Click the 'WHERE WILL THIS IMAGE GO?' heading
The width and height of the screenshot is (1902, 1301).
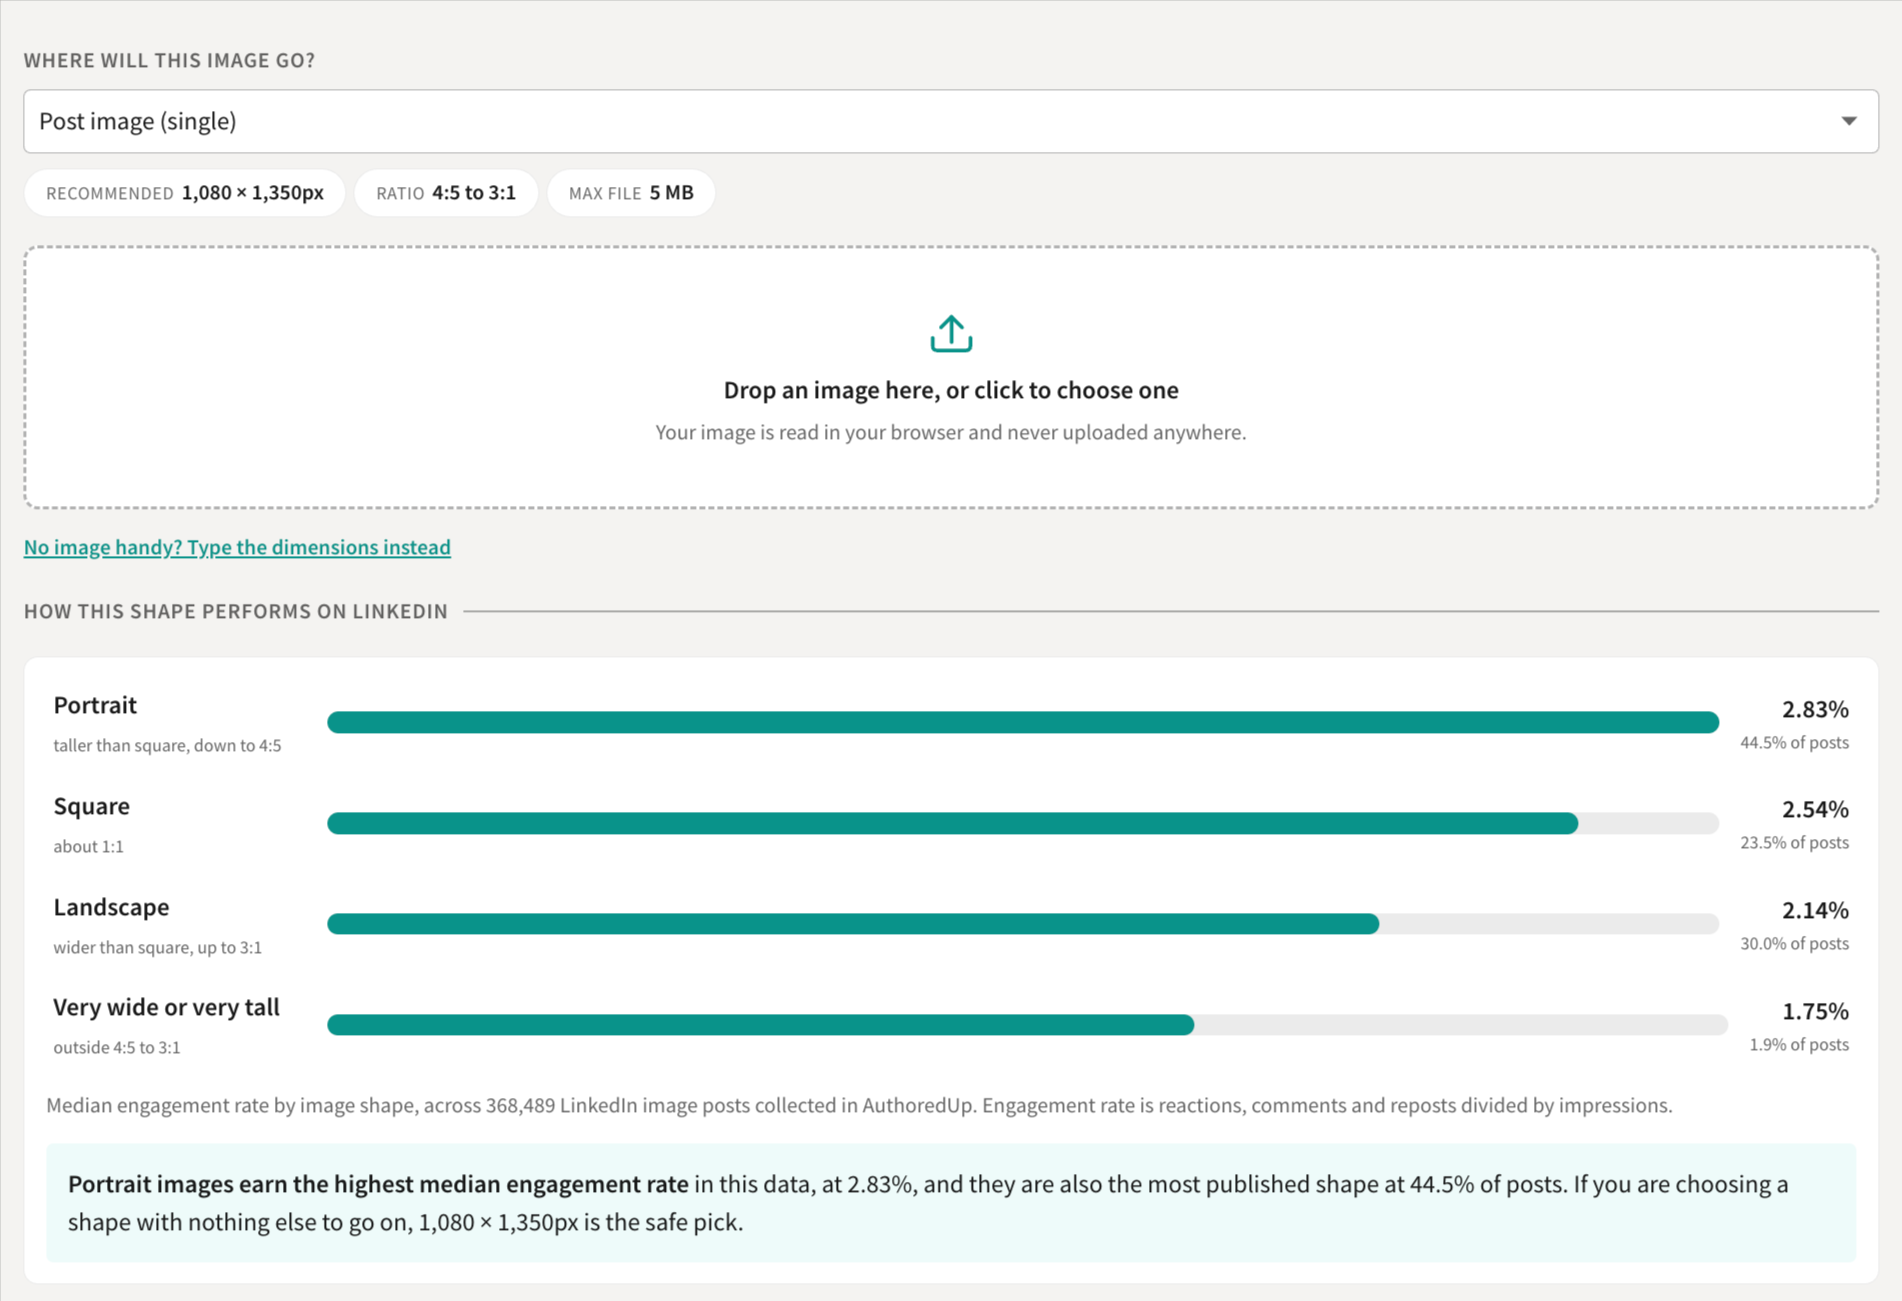pyautogui.click(x=169, y=60)
